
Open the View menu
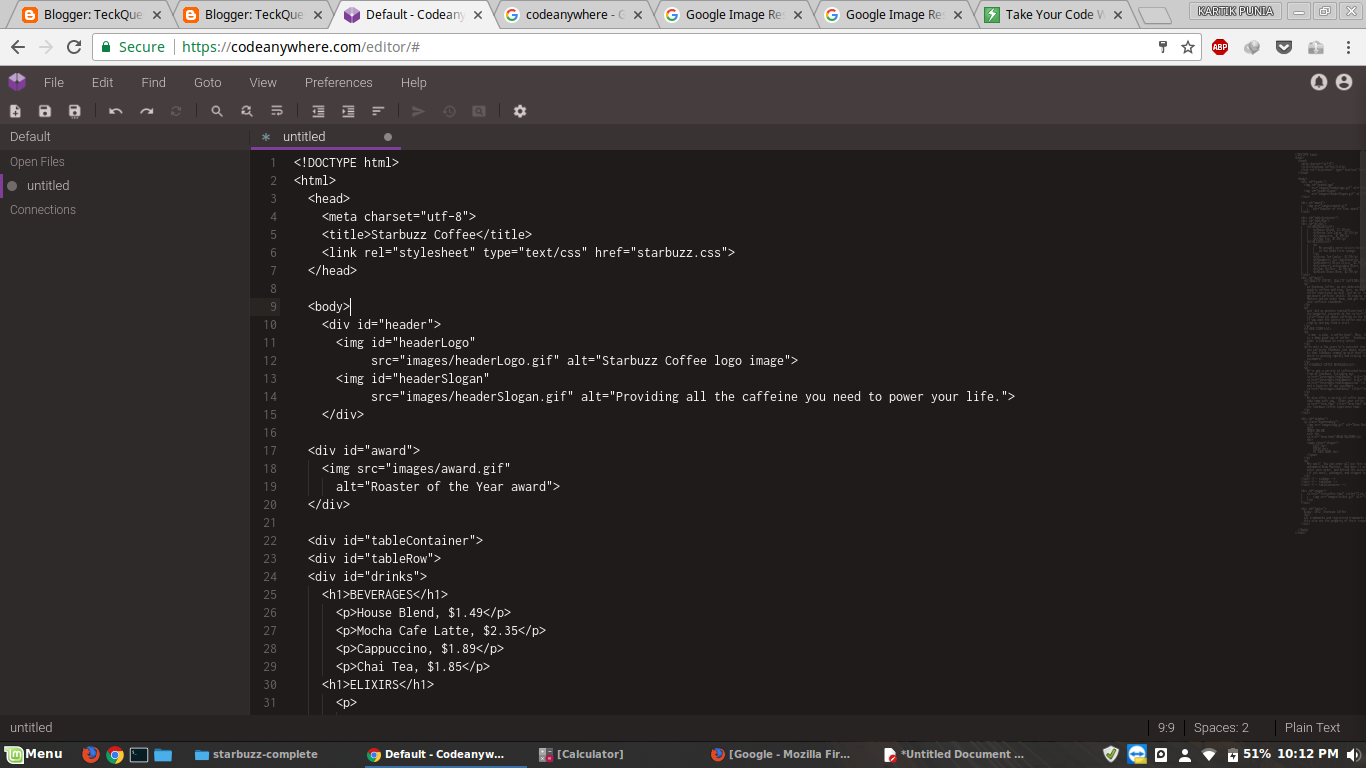point(263,82)
